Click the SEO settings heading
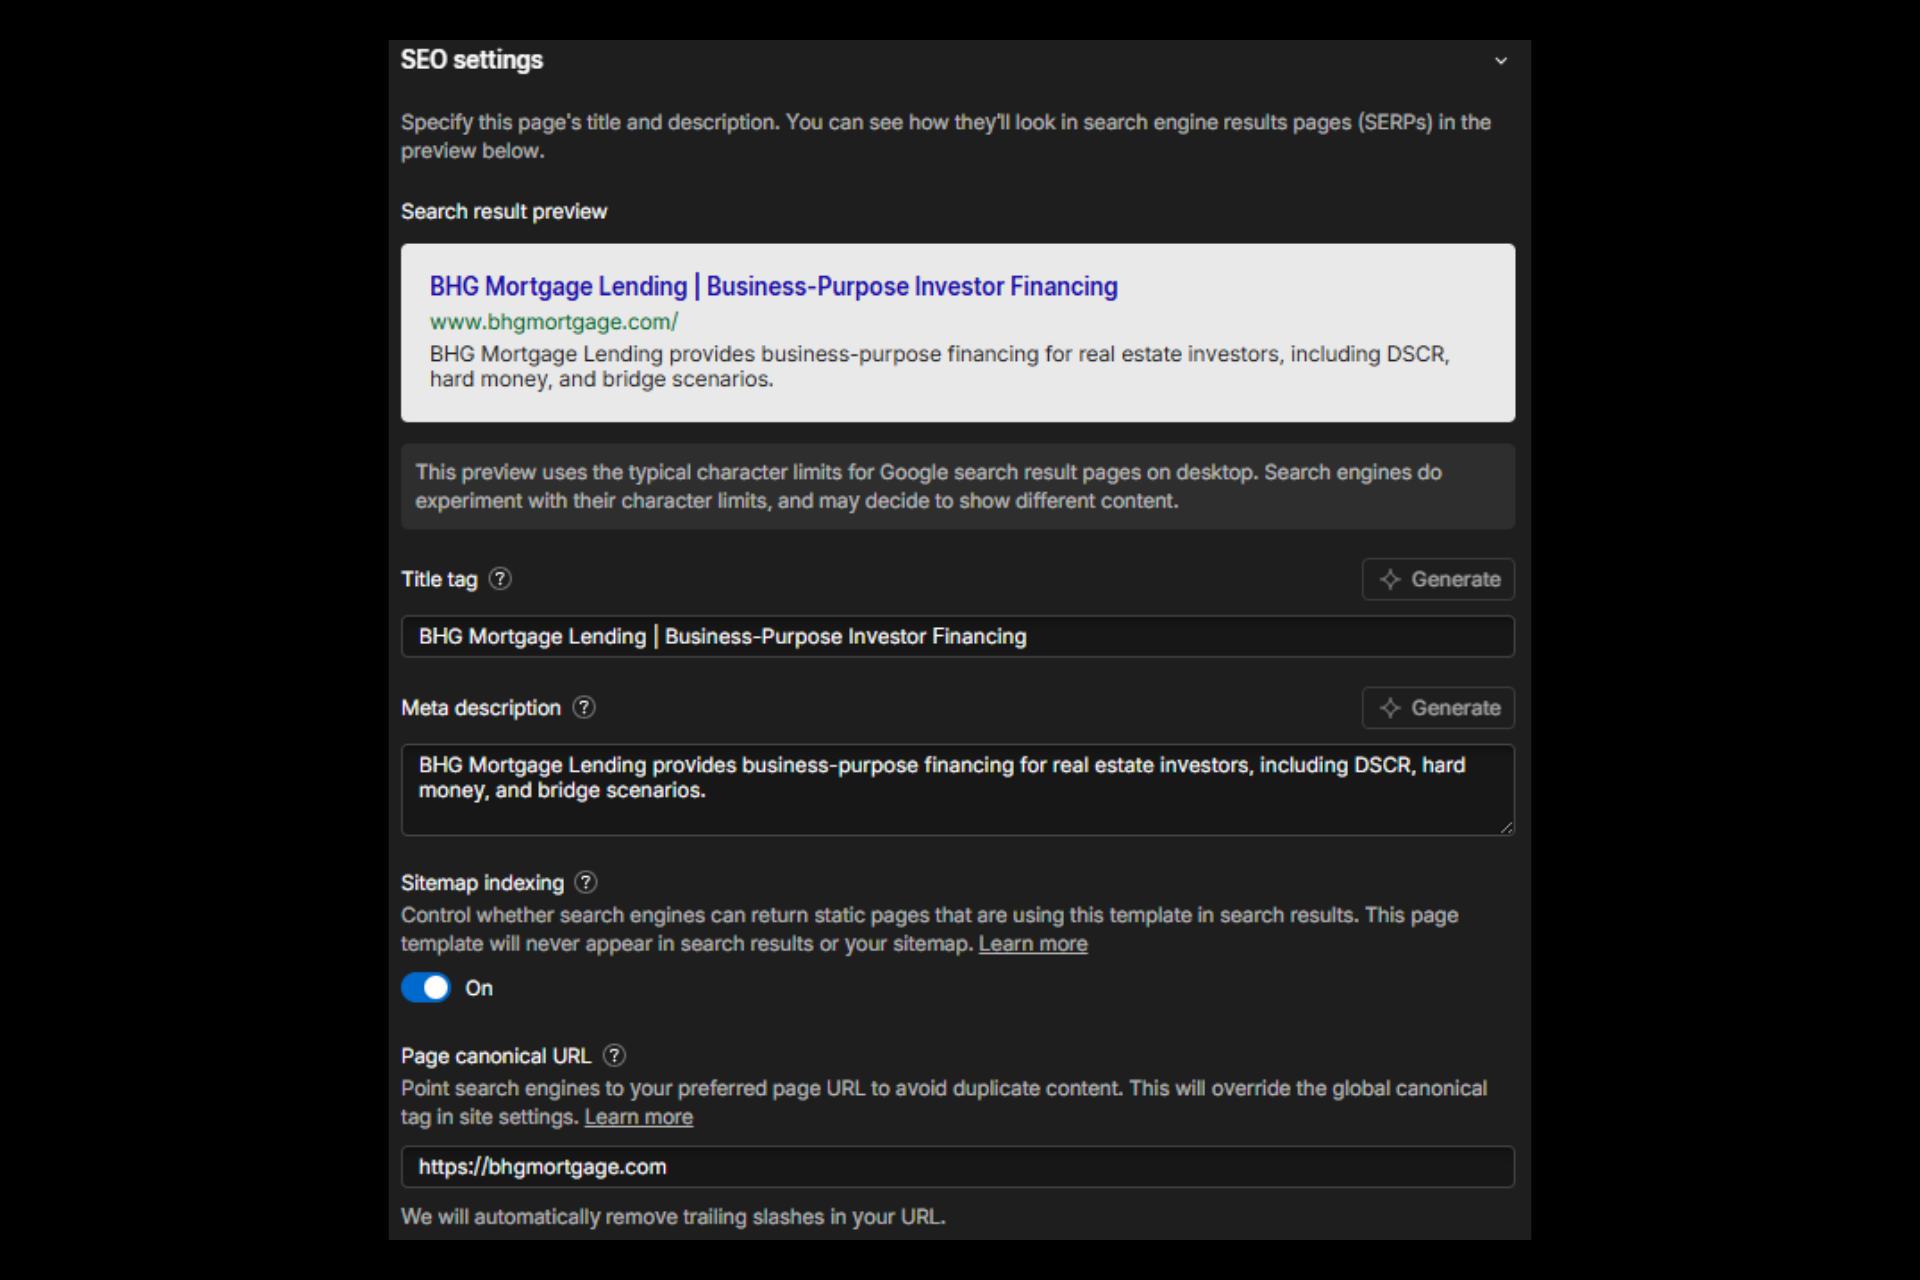 (x=472, y=60)
